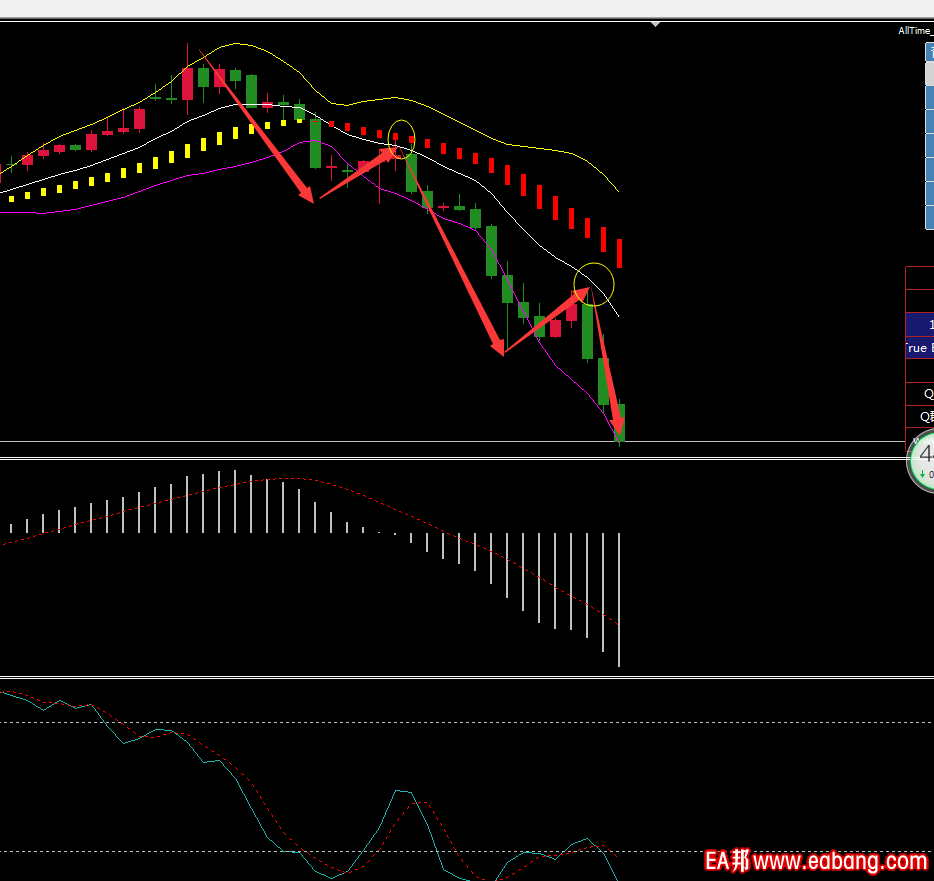Click the blue panel header at top right
Screen dimensions: 934x881
tap(929, 52)
